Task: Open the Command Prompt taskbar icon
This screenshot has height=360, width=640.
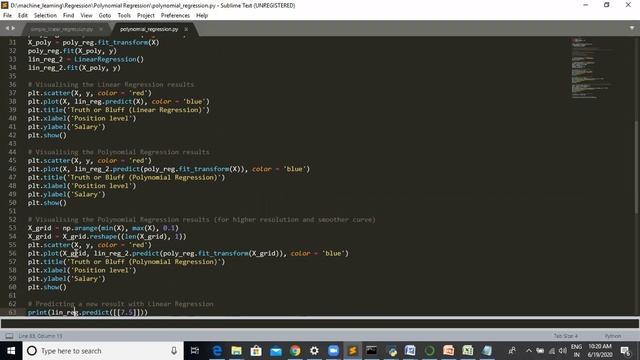Action: (x=371, y=350)
